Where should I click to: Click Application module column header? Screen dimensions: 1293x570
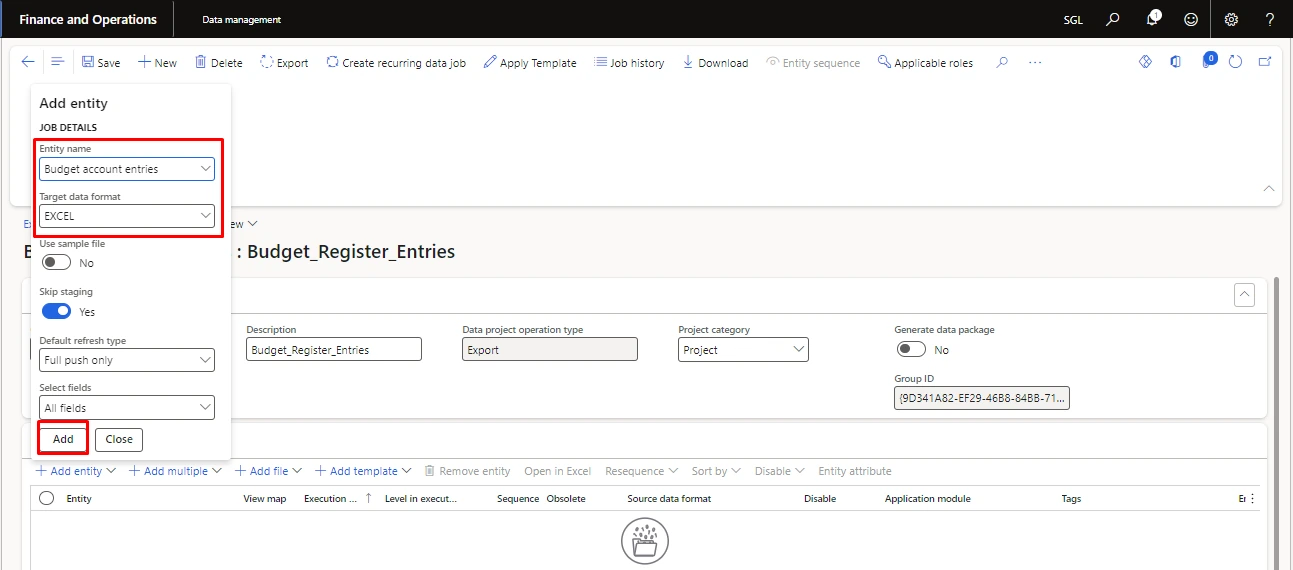[x=928, y=498]
